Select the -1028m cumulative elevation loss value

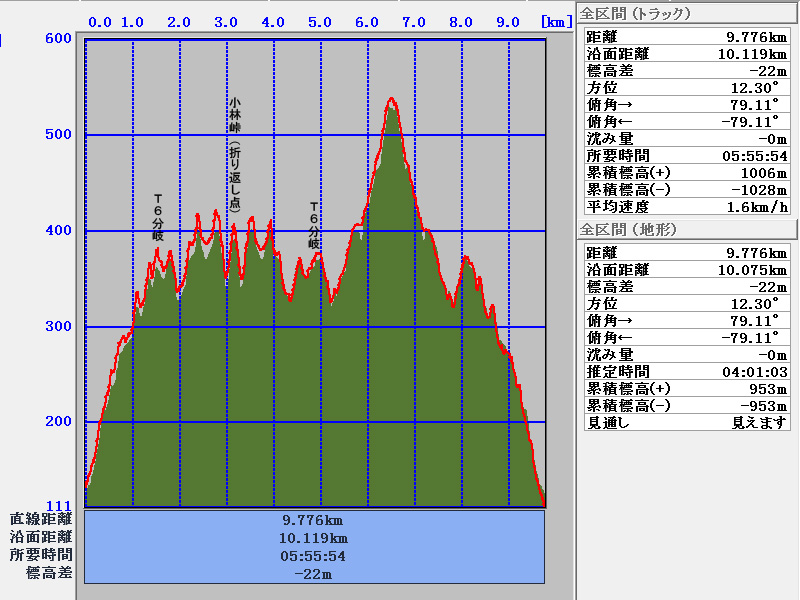point(760,190)
